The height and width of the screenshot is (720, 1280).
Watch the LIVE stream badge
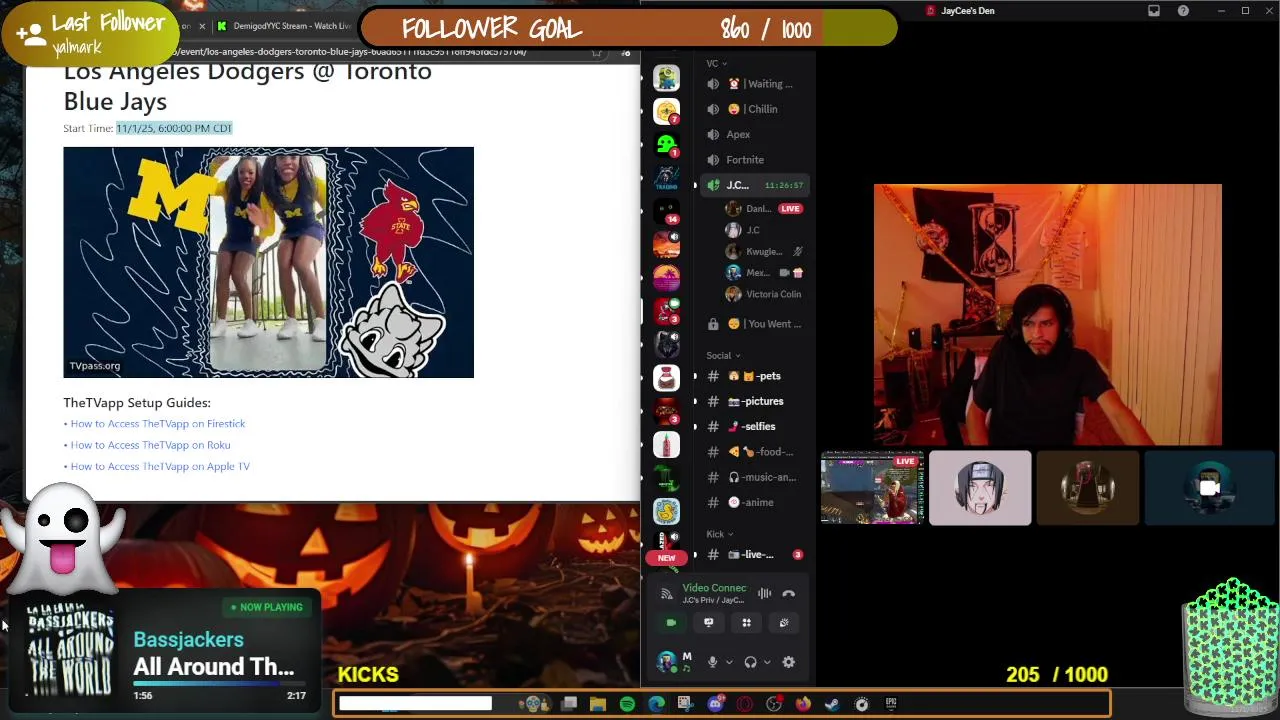790,209
